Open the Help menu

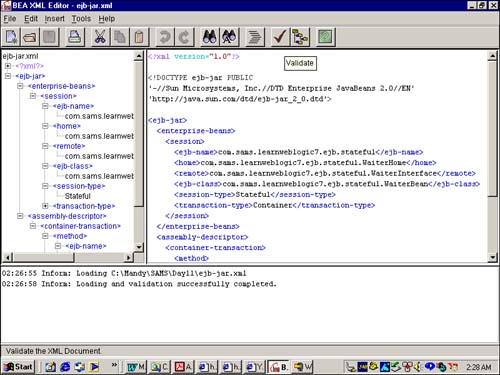point(107,19)
